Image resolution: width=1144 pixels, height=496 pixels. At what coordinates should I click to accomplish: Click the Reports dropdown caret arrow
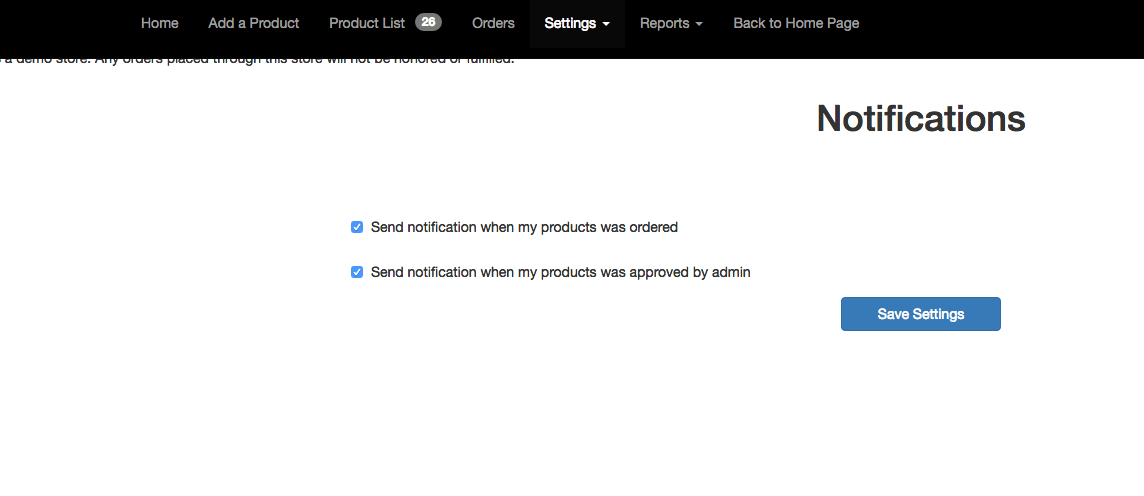click(x=699, y=24)
